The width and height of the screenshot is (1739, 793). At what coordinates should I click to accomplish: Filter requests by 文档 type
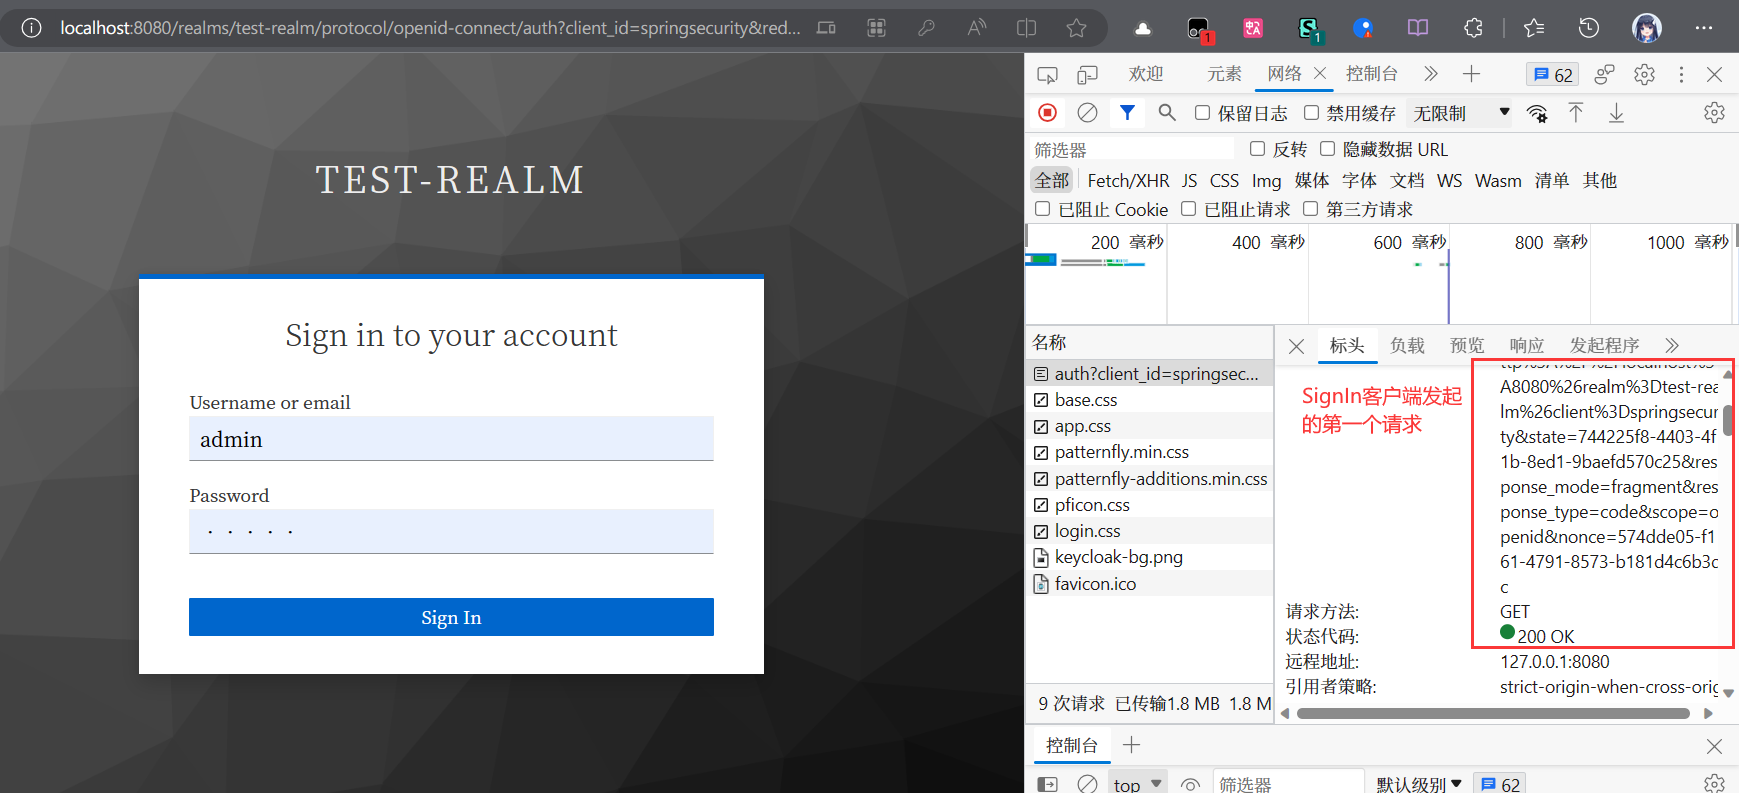[1407, 181]
